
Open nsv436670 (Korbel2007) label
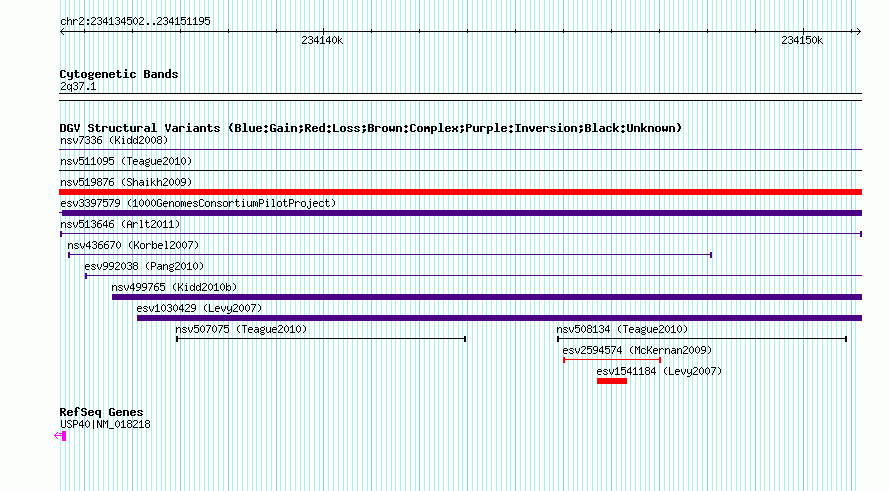pos(133,245)
